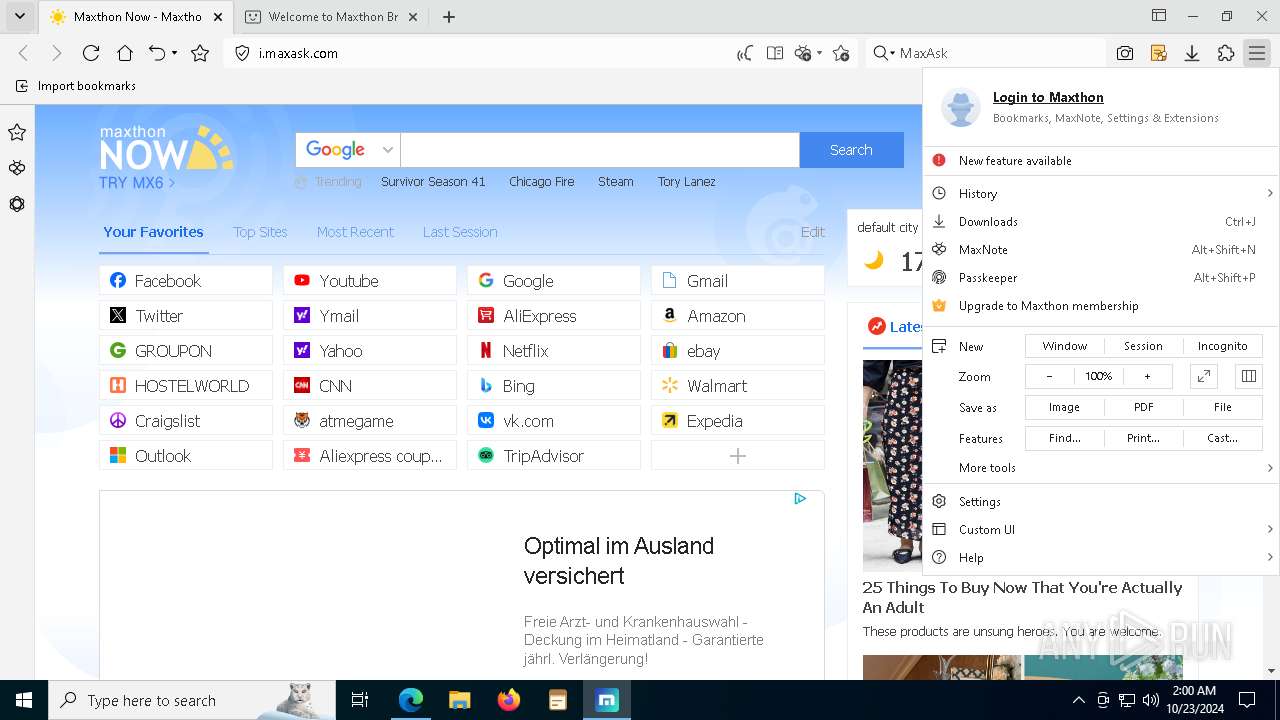Open Settings from the menu

tap(1101, 502)
